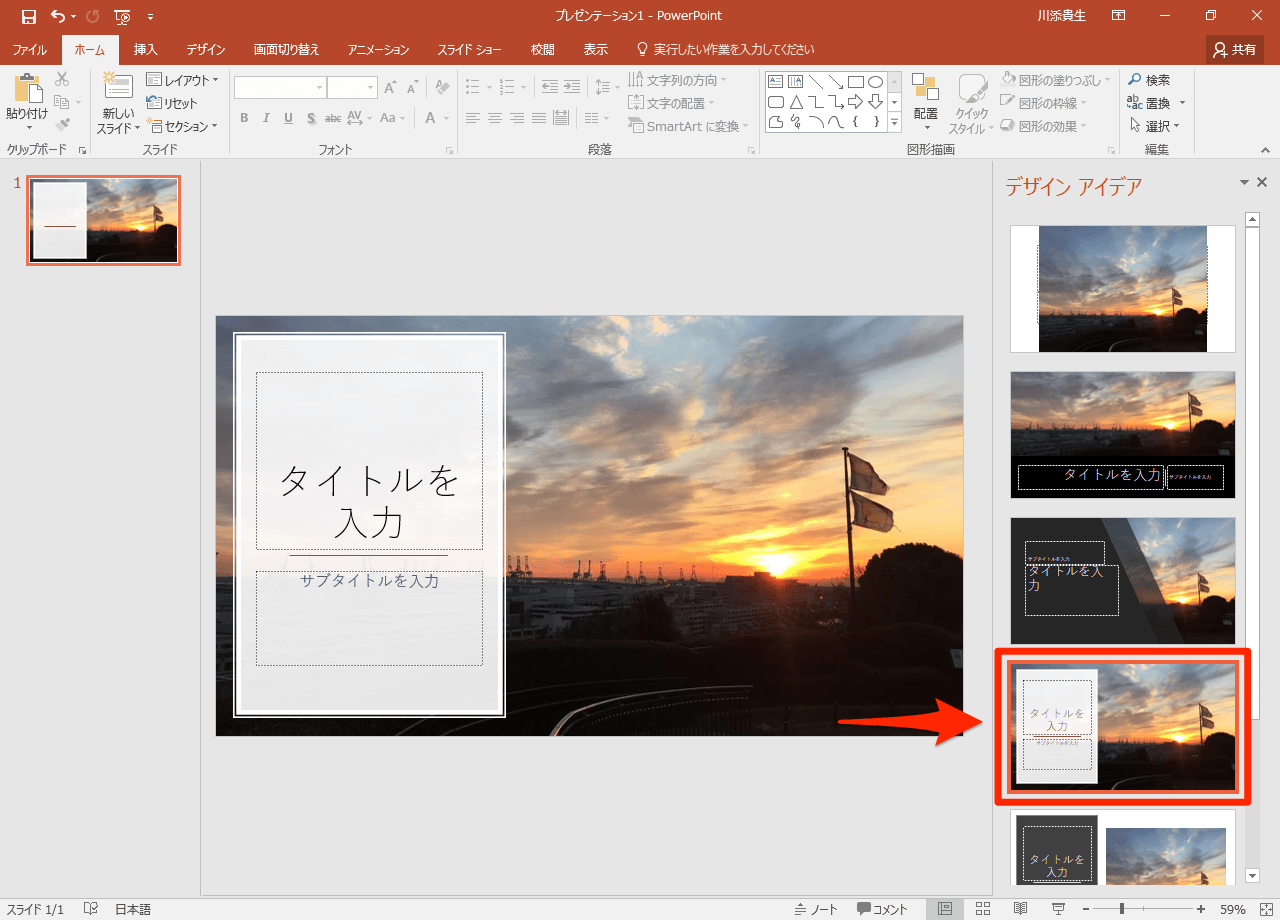Open 図形の効果 shape effects dropdown
Screen dimensions: 1280x920
[1045, 126]
